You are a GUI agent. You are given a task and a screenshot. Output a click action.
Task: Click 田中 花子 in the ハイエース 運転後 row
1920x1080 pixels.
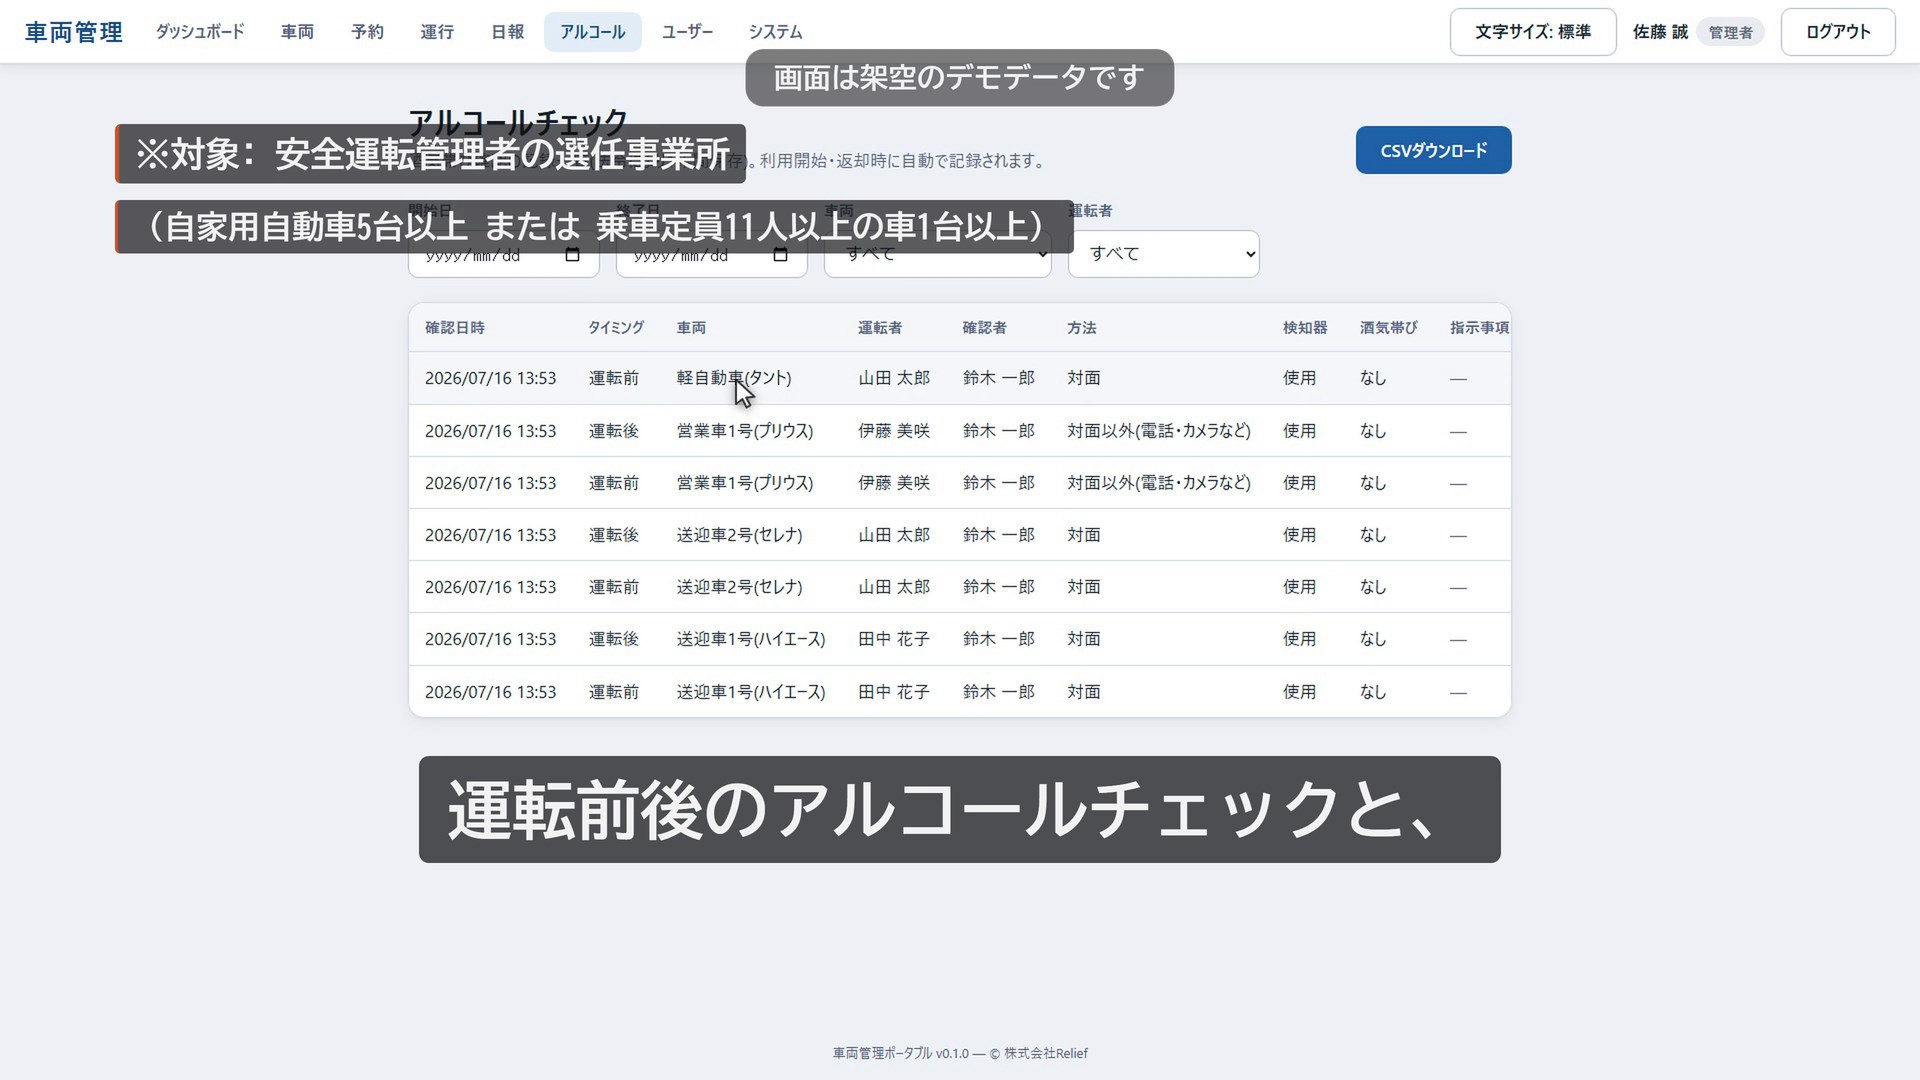[x=894, y=639]
